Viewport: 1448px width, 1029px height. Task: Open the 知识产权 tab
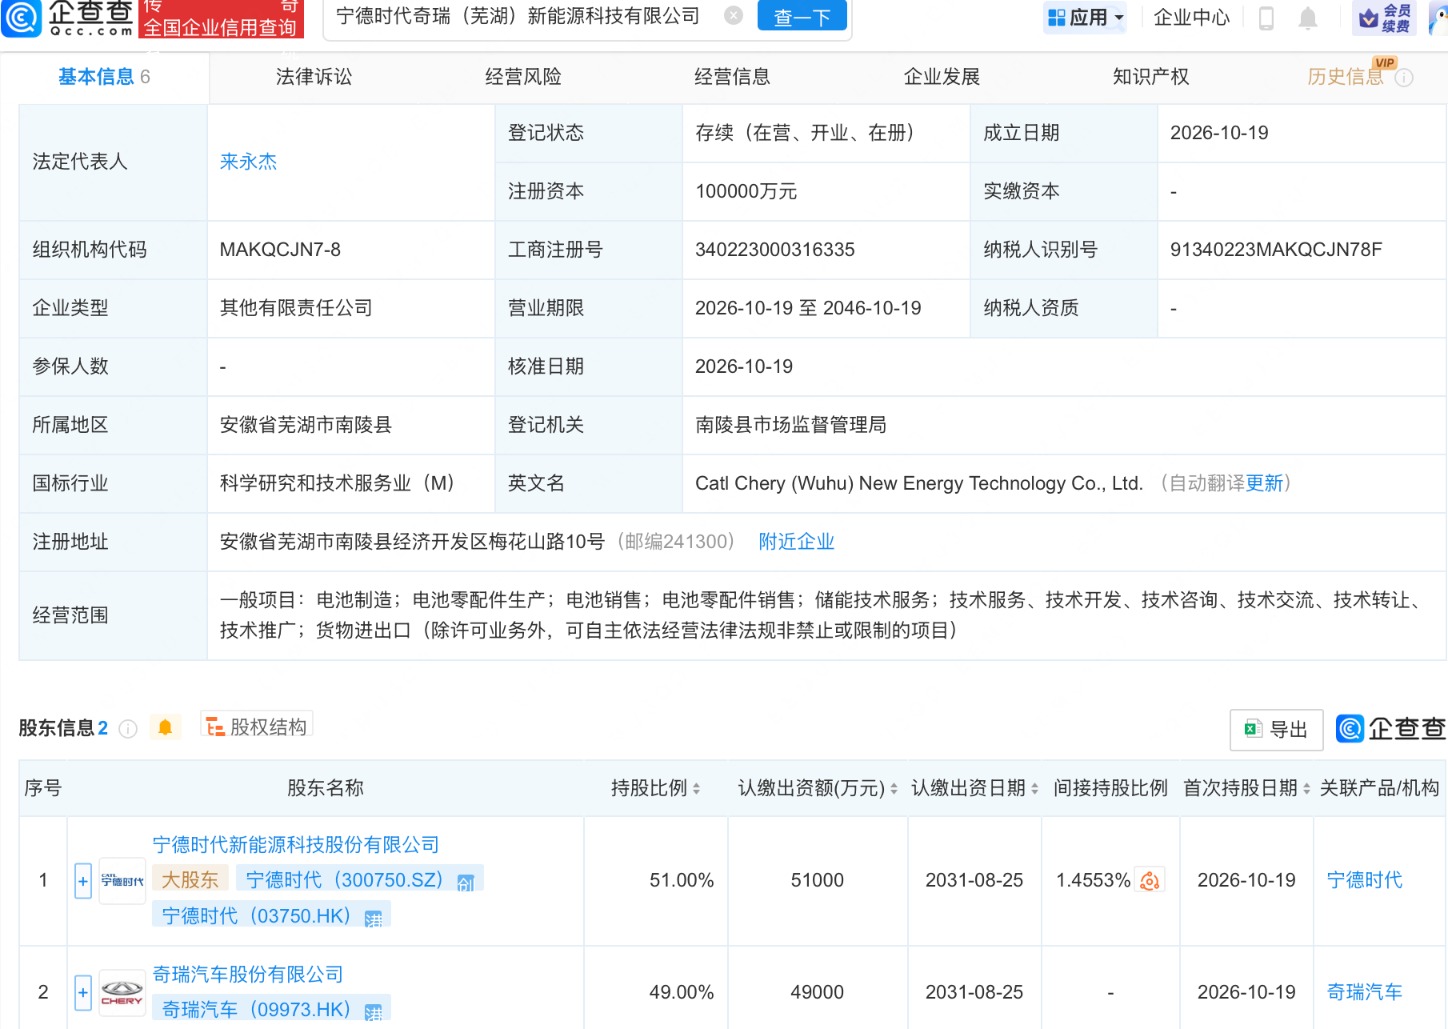tap(1151, 77)
